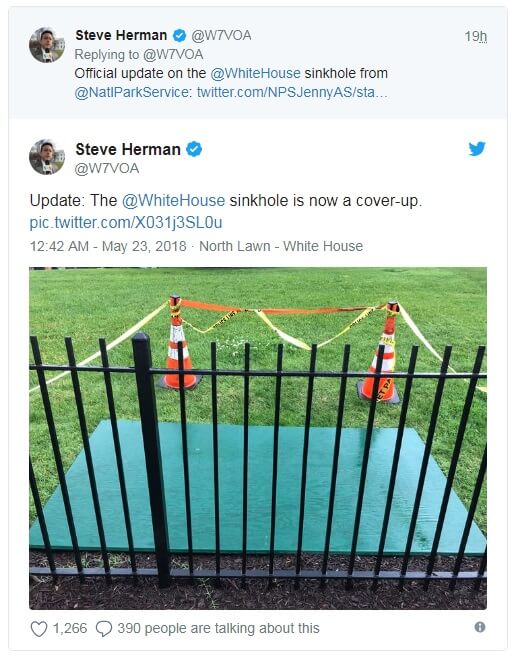
Task: Like the tweet with heart icon
Action: click(x=39, y=629)
